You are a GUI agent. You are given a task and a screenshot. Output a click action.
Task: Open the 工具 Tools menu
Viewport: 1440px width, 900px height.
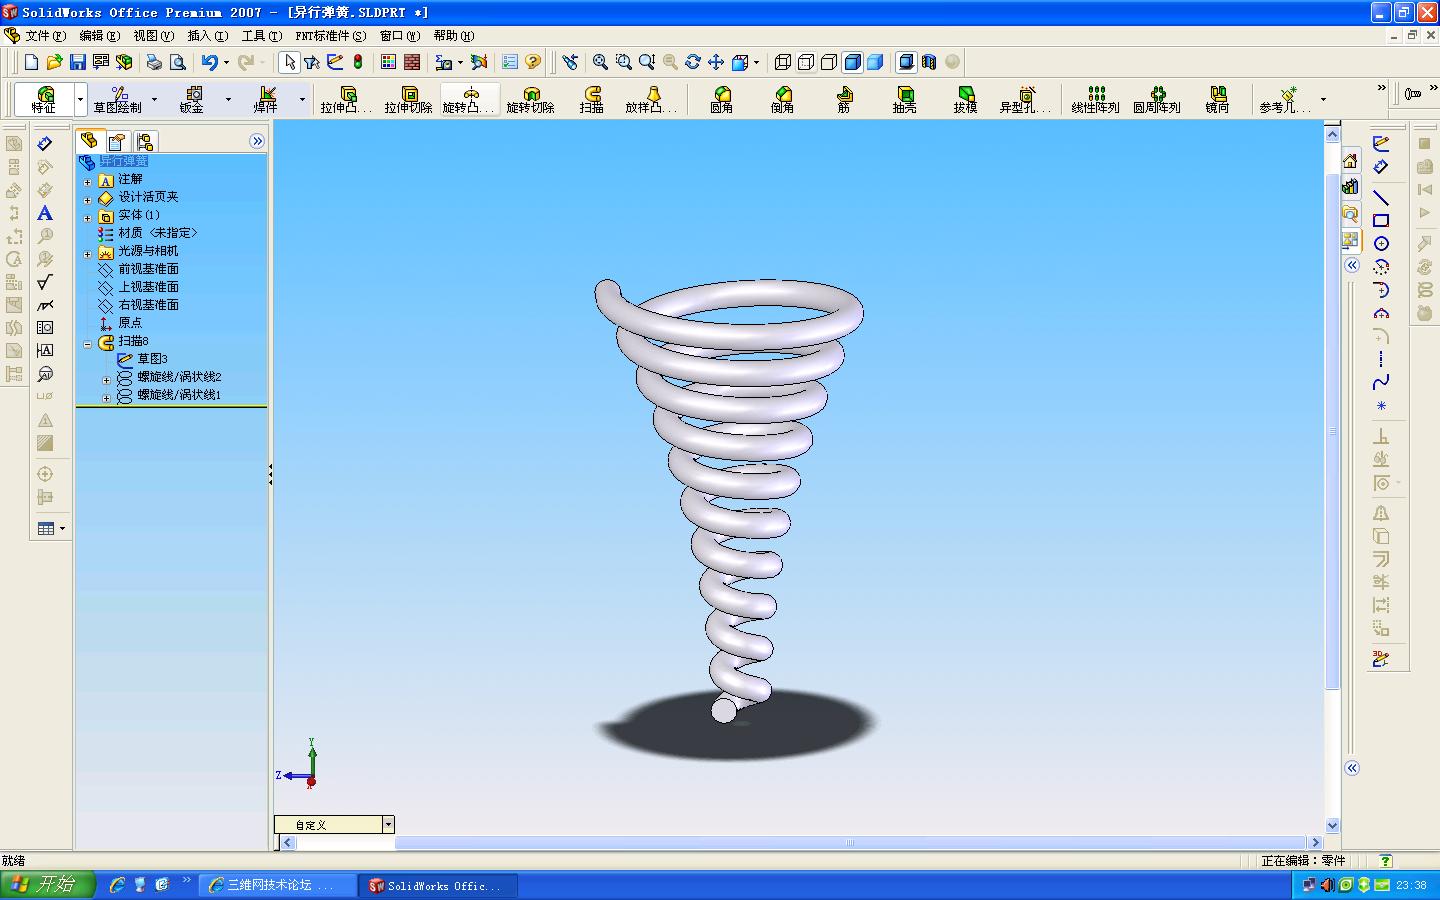point(261,36)
